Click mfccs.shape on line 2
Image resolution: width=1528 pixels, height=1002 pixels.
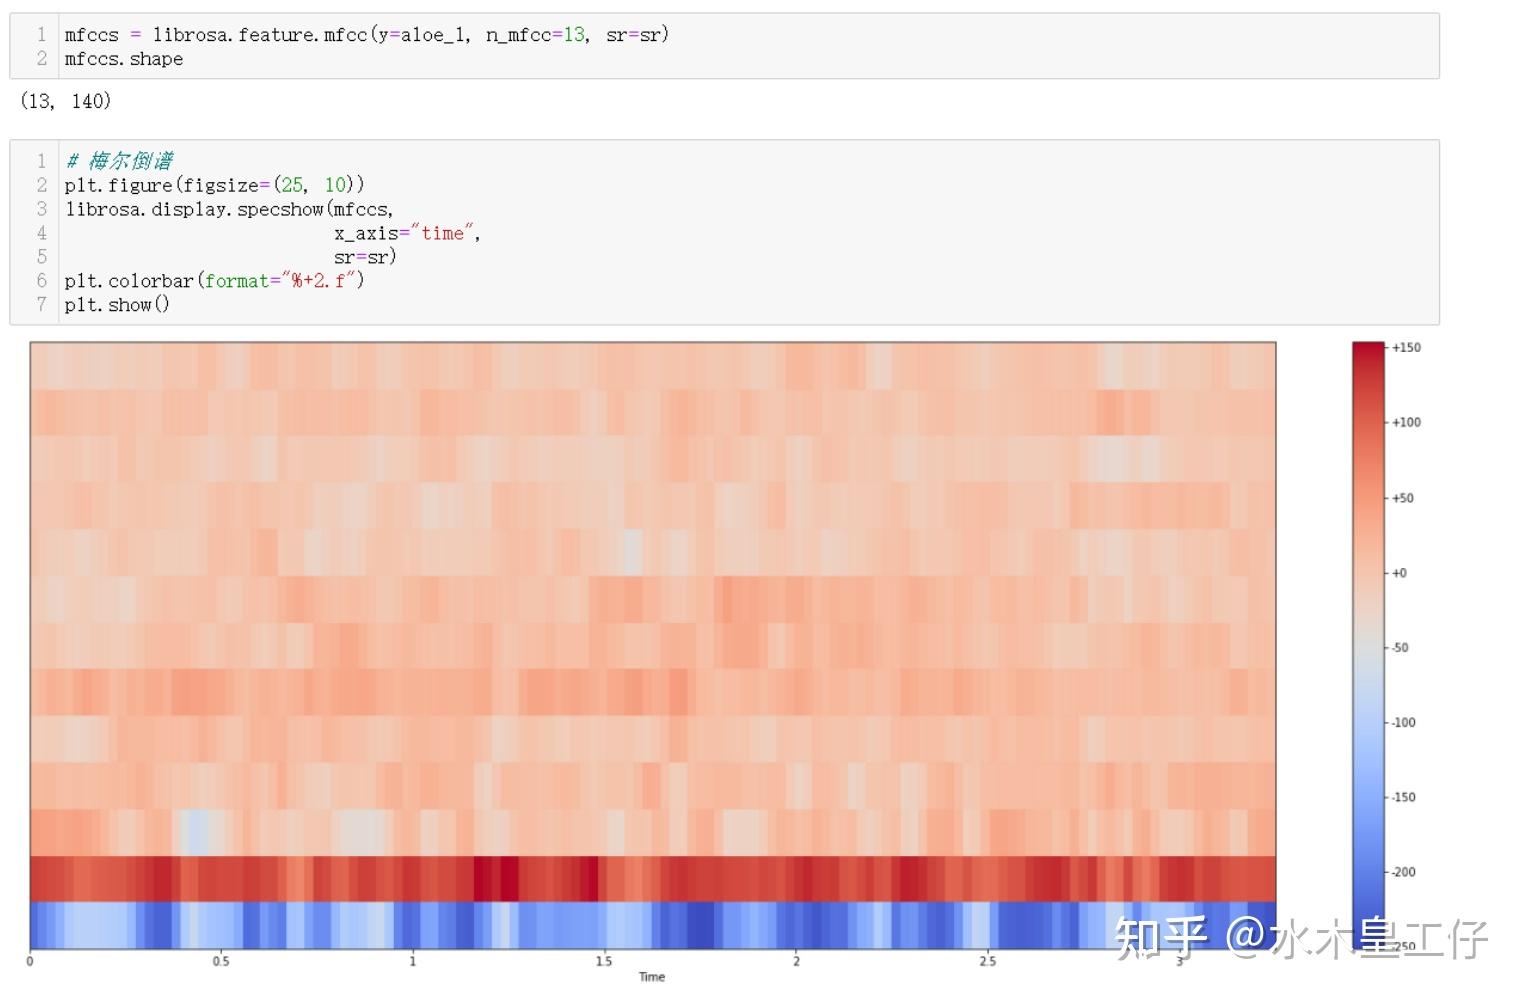(123, 58)
